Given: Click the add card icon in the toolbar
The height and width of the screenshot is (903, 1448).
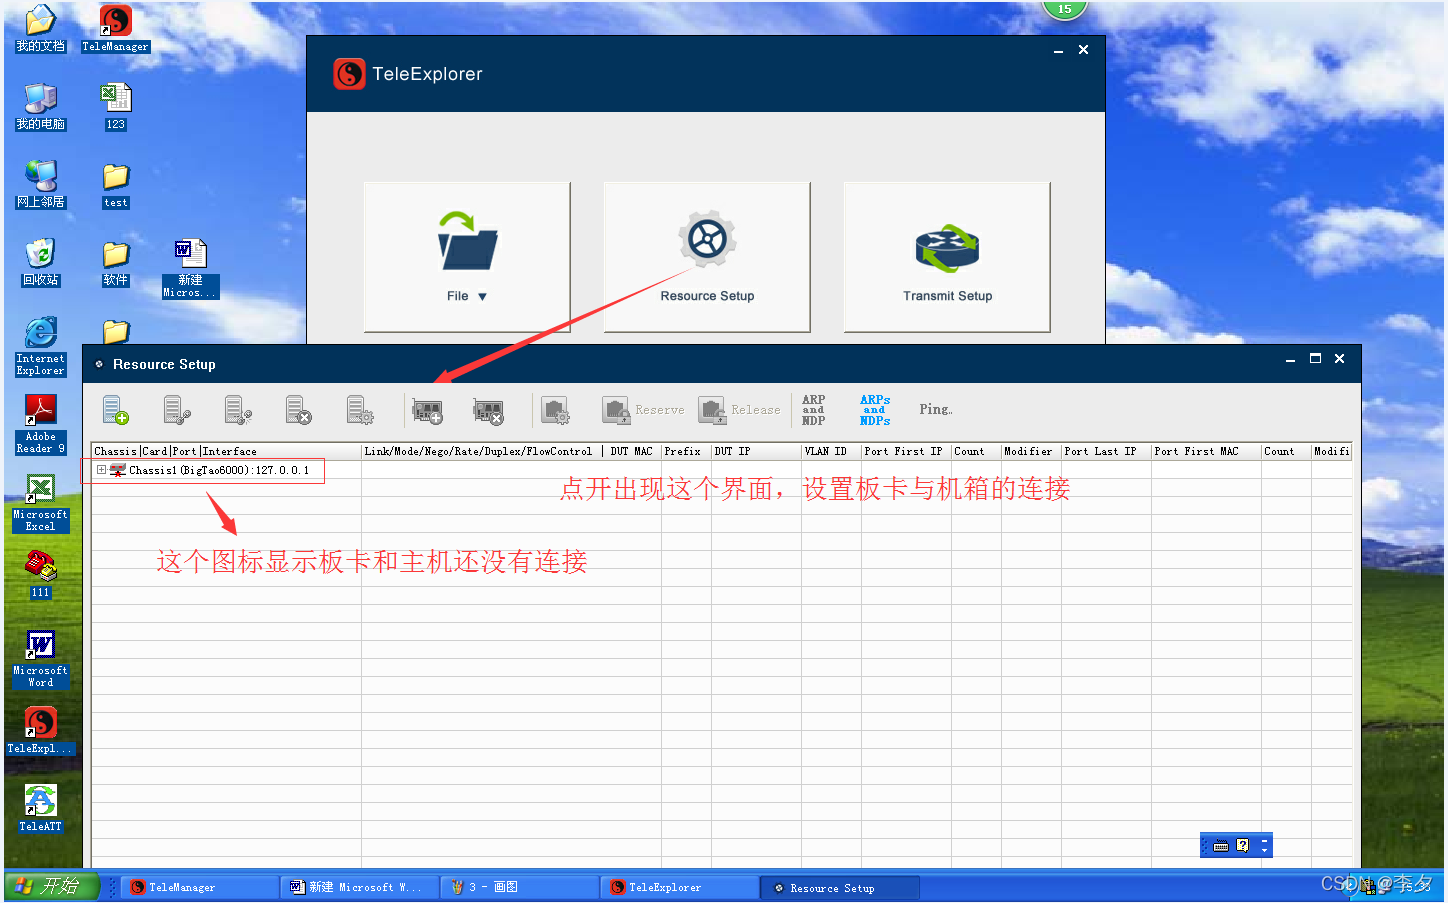Looking at the screenshot, I should click(428, 411).
